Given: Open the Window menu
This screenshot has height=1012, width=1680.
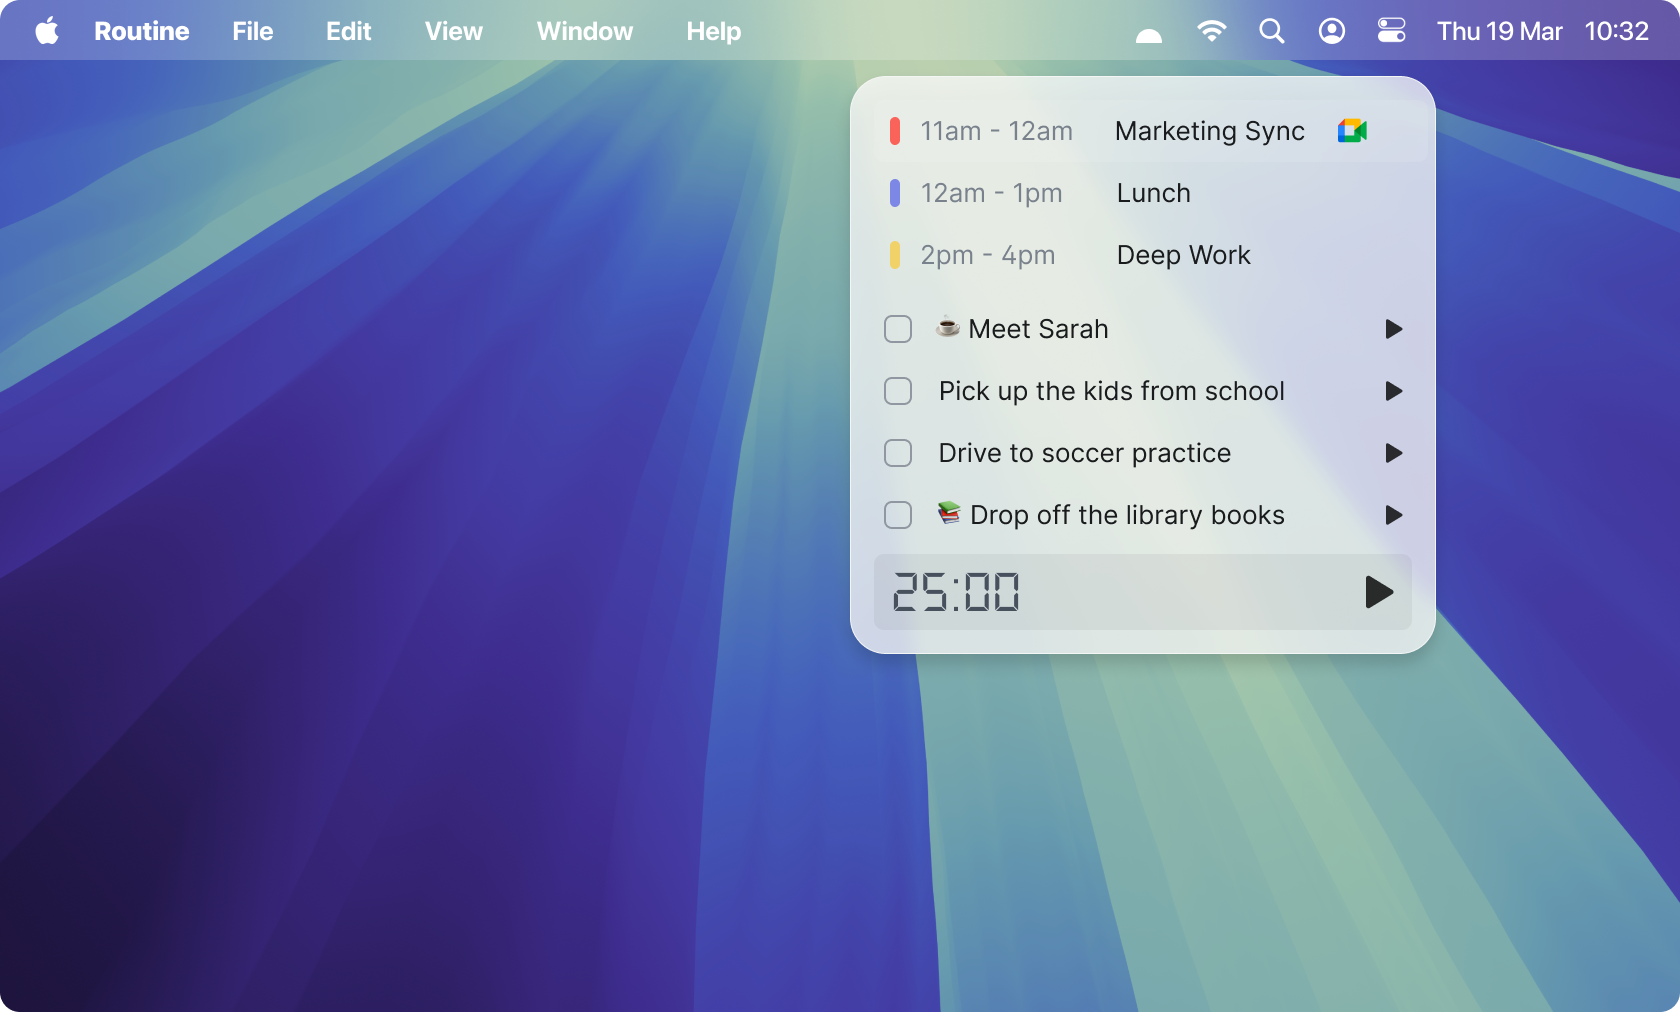Looking at the screenshot, I should pos(584,31).
